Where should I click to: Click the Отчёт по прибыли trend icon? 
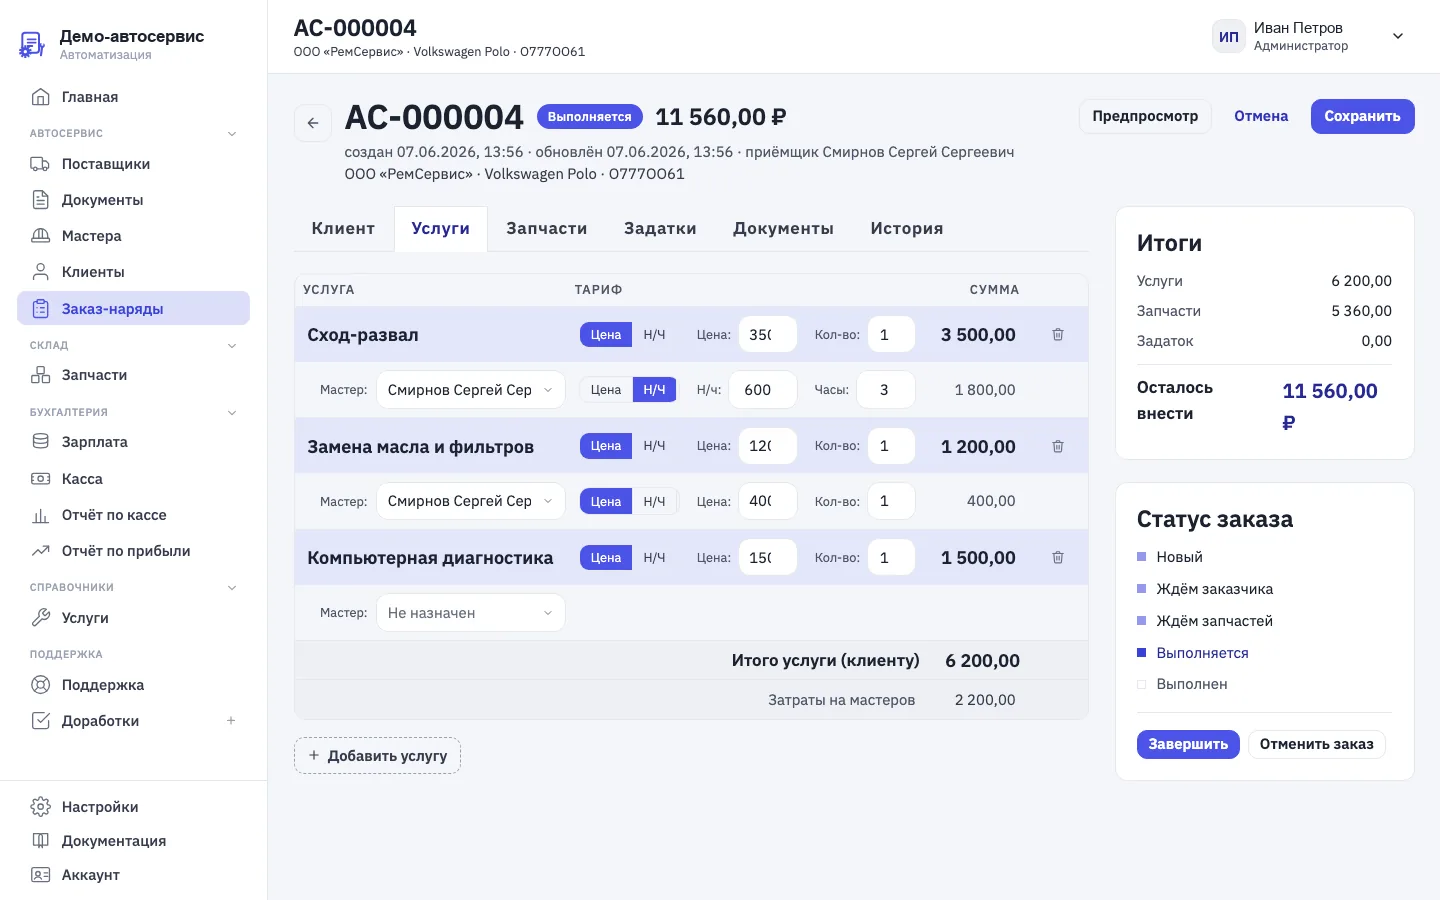point(41,551)
